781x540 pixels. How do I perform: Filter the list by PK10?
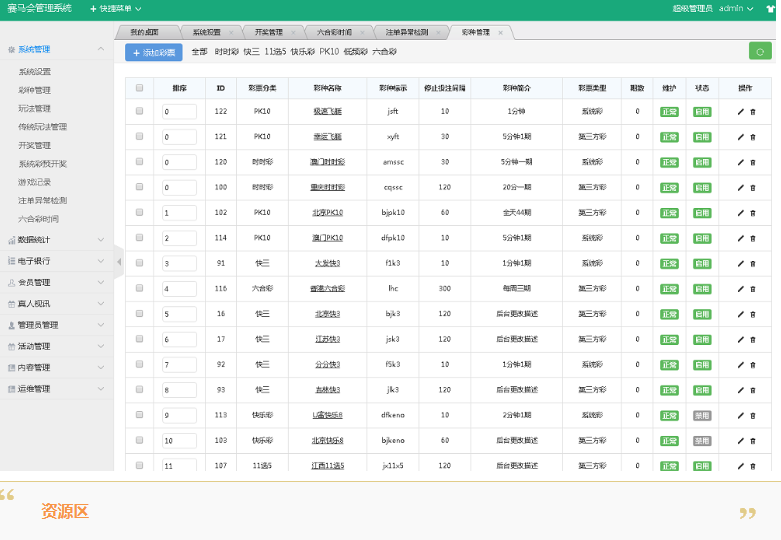pyautogui.click(x=329, y=52)
